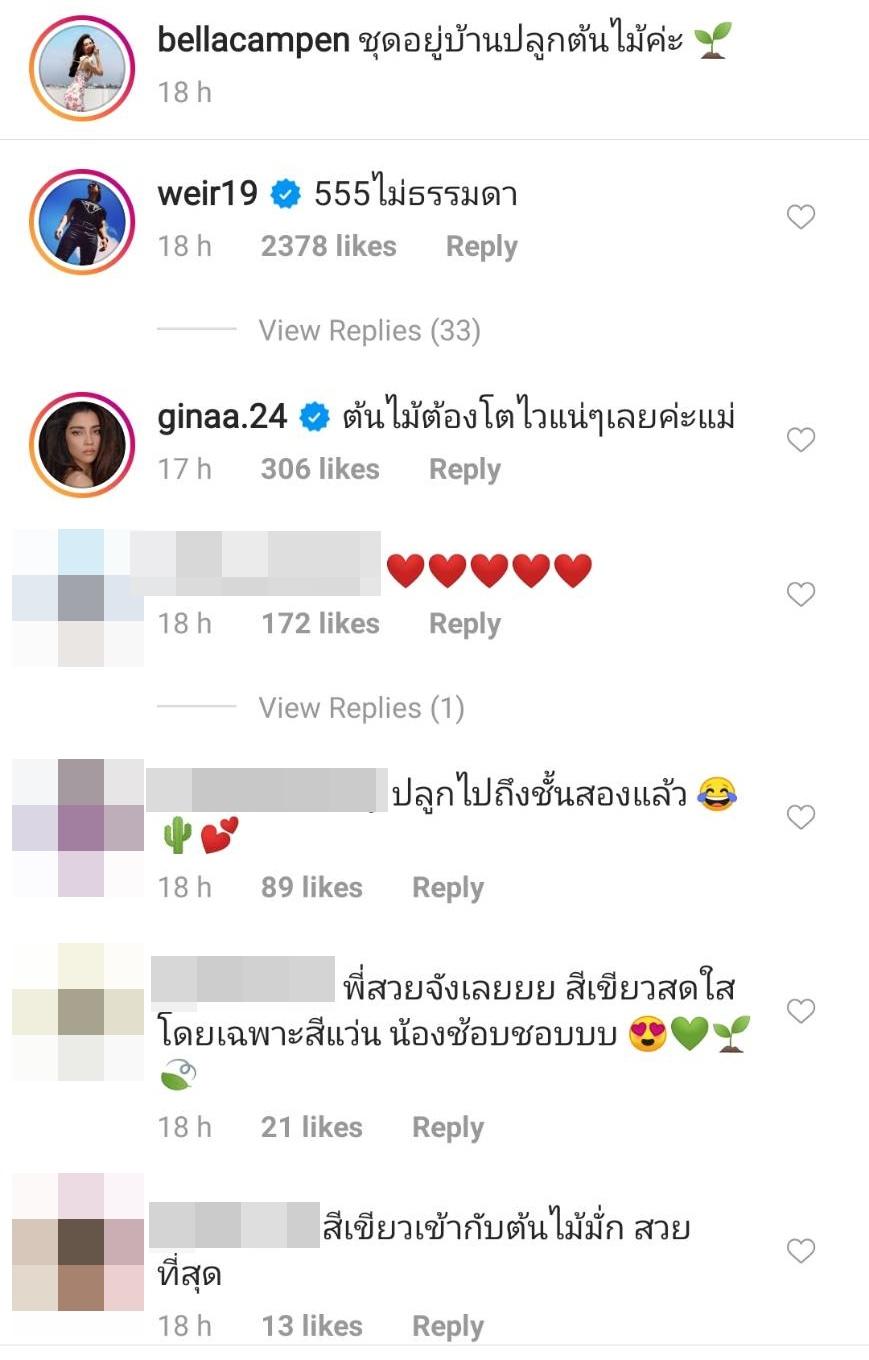Tap heart icon on the 89 likes comment
The image size is (869, 1360).
801,818
